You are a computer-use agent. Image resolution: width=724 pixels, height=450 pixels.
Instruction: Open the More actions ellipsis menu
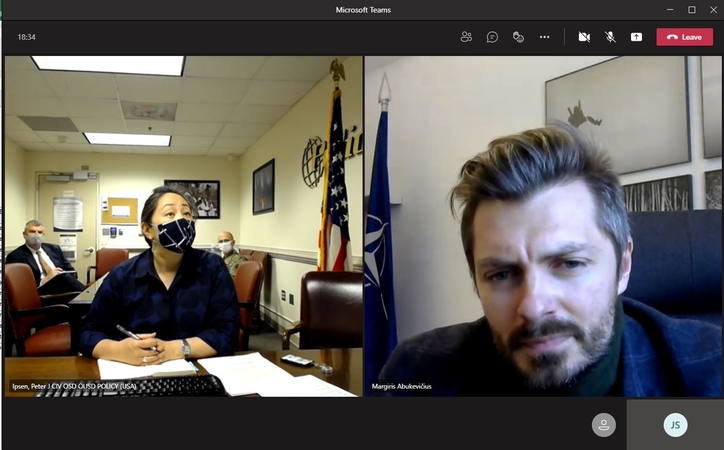pyautogui.click(x=545, y=37)
